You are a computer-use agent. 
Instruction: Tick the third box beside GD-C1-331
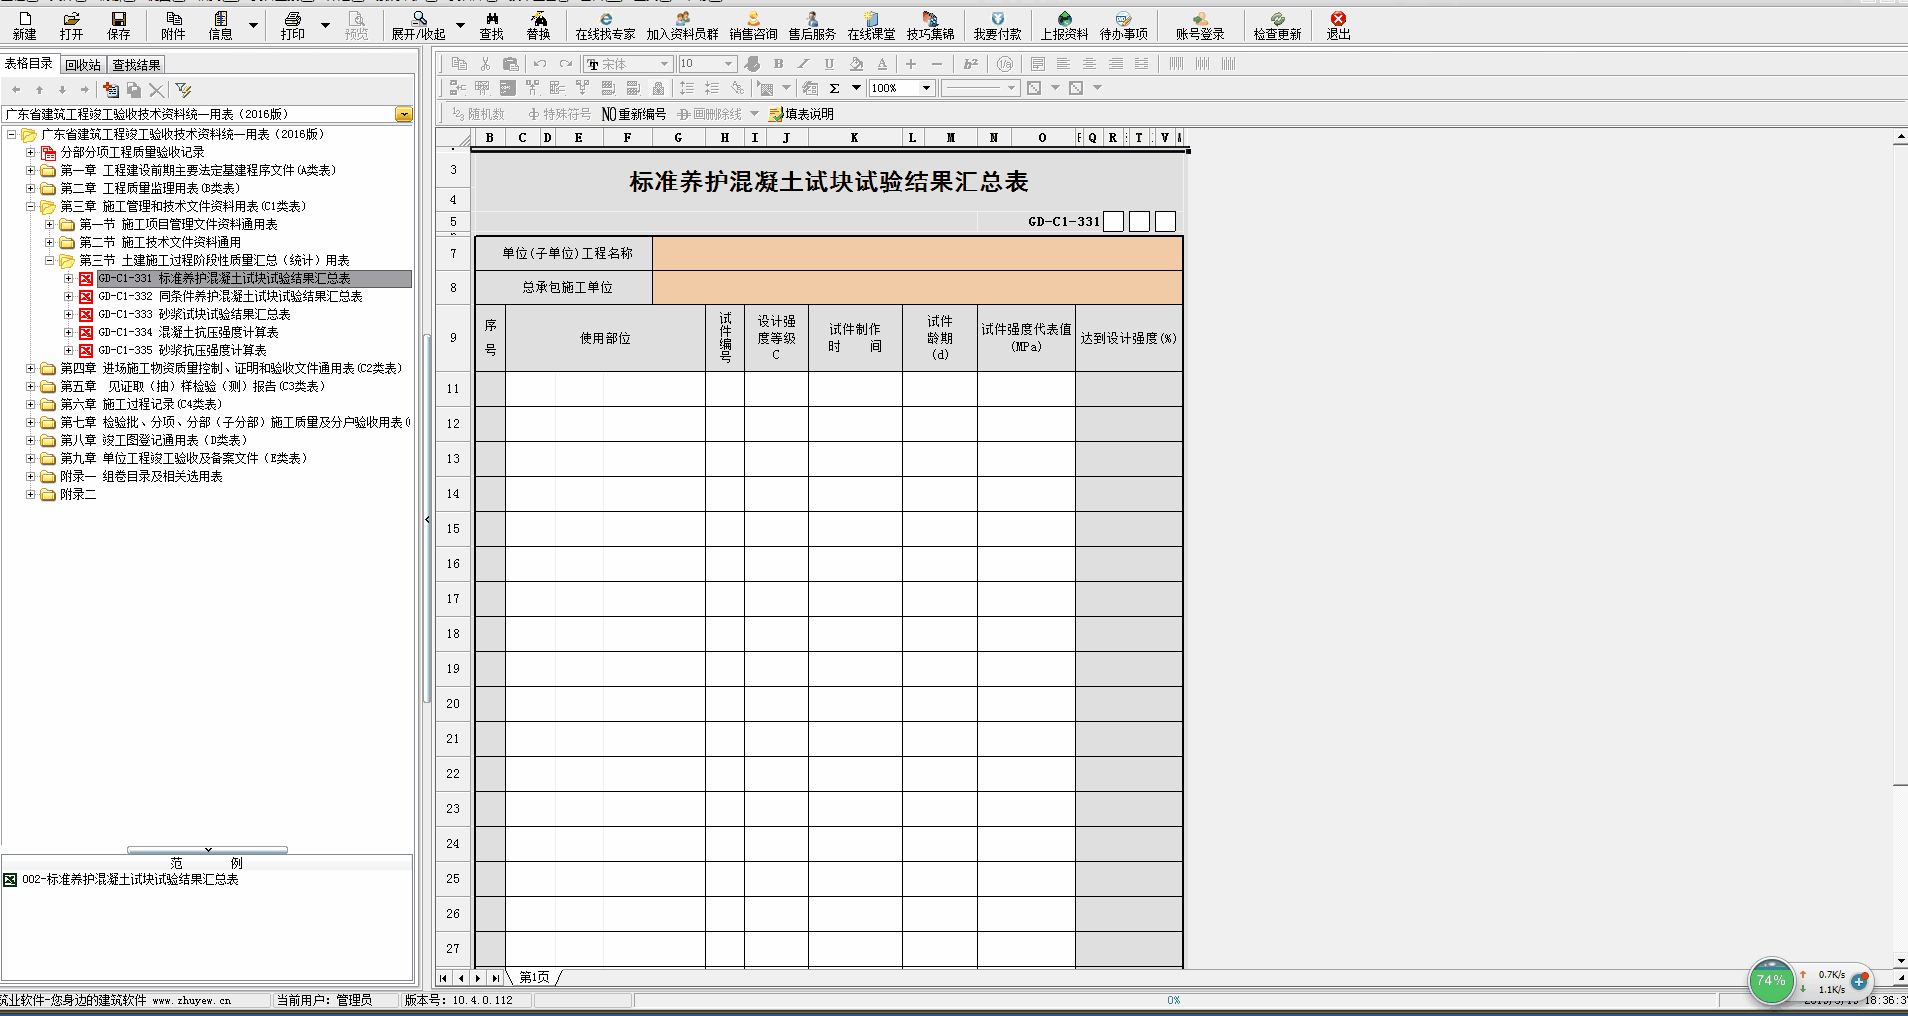[x=1165, y=222]
